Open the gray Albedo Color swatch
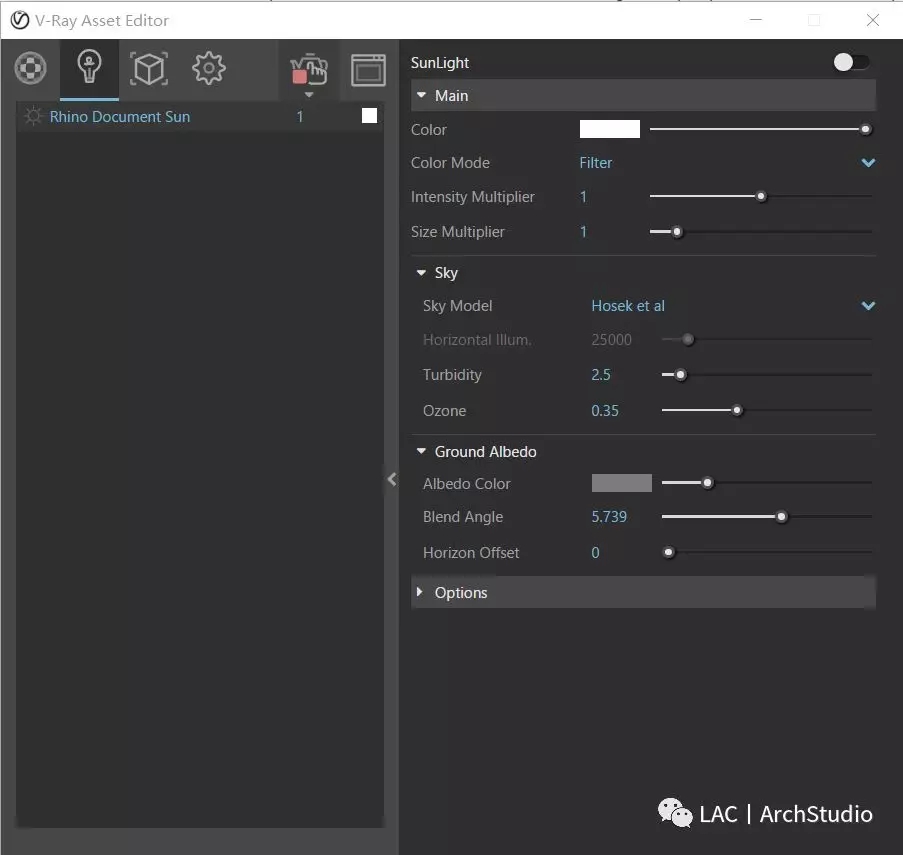Viewport: 903px width, 855px height. coord(621,483)
